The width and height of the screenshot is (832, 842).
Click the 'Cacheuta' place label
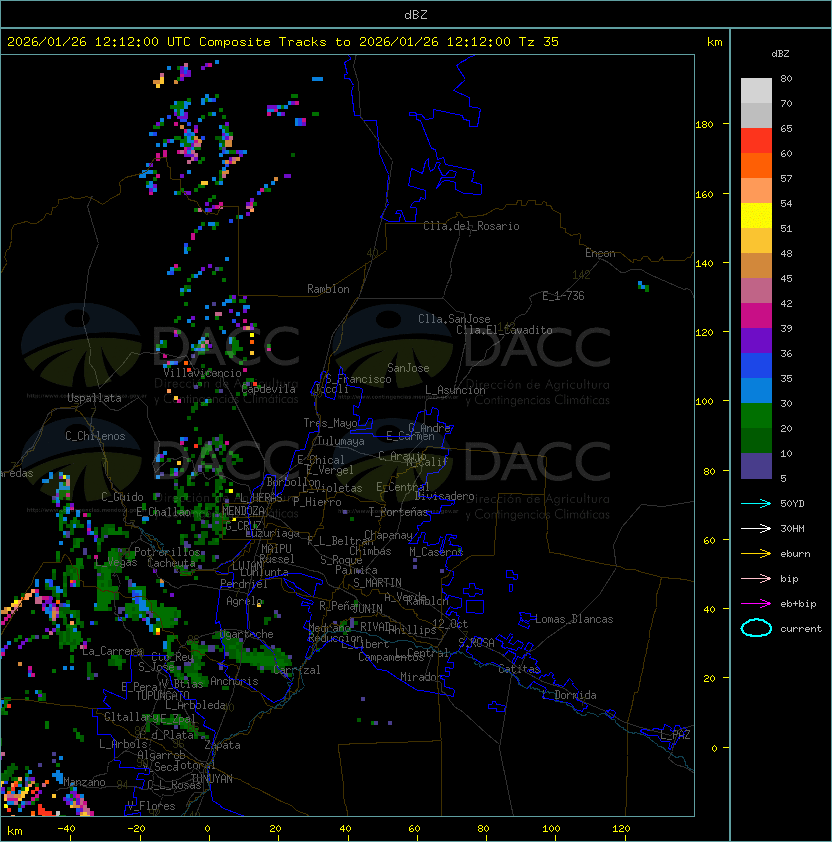click(171, 563)
